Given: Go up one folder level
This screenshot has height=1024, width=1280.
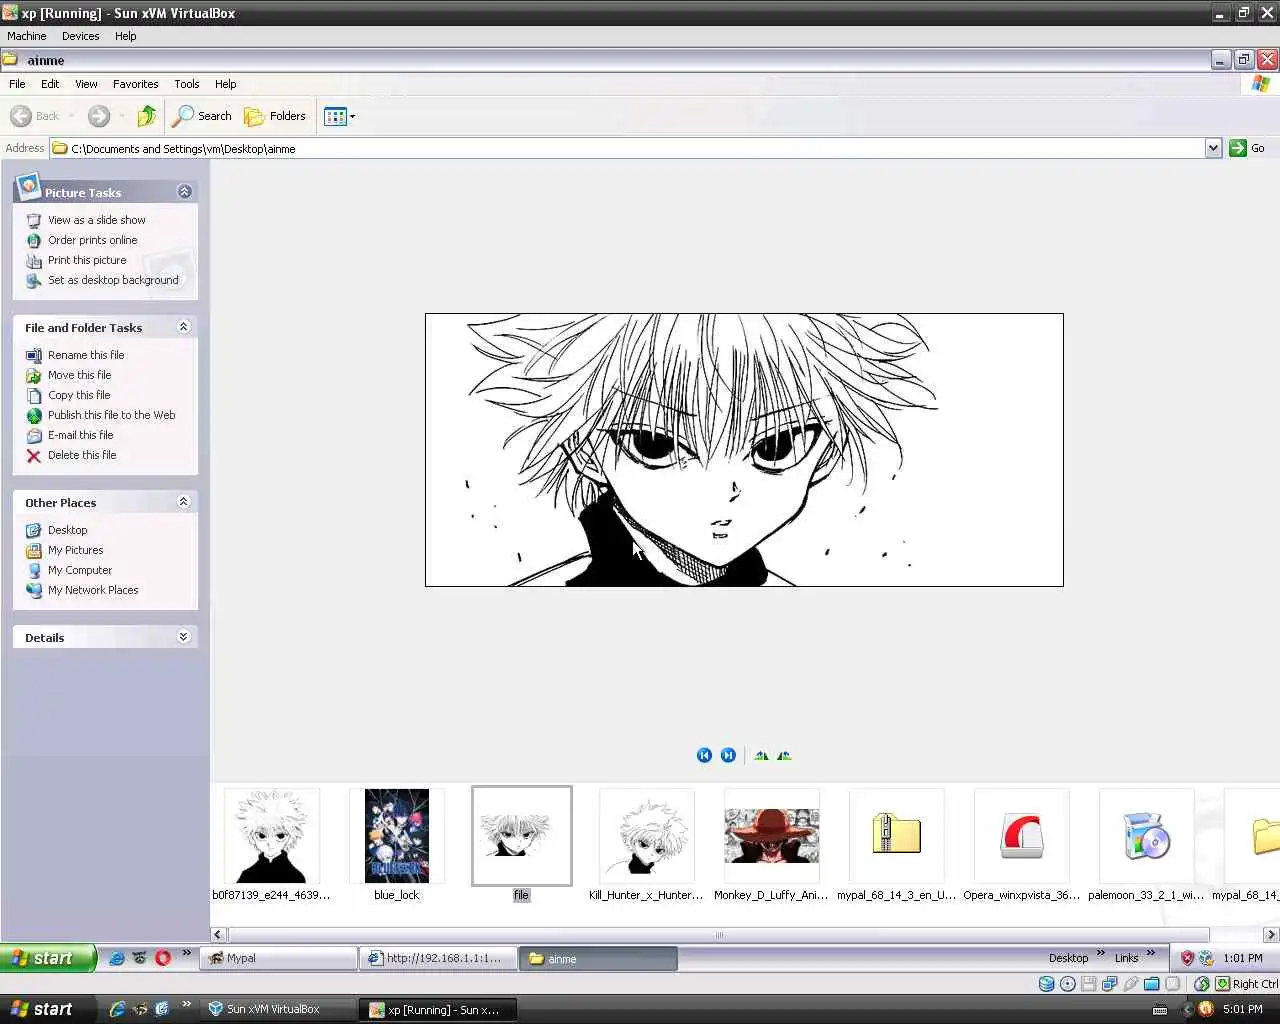Looking at the screenshot, I should [x=147, y=116].
